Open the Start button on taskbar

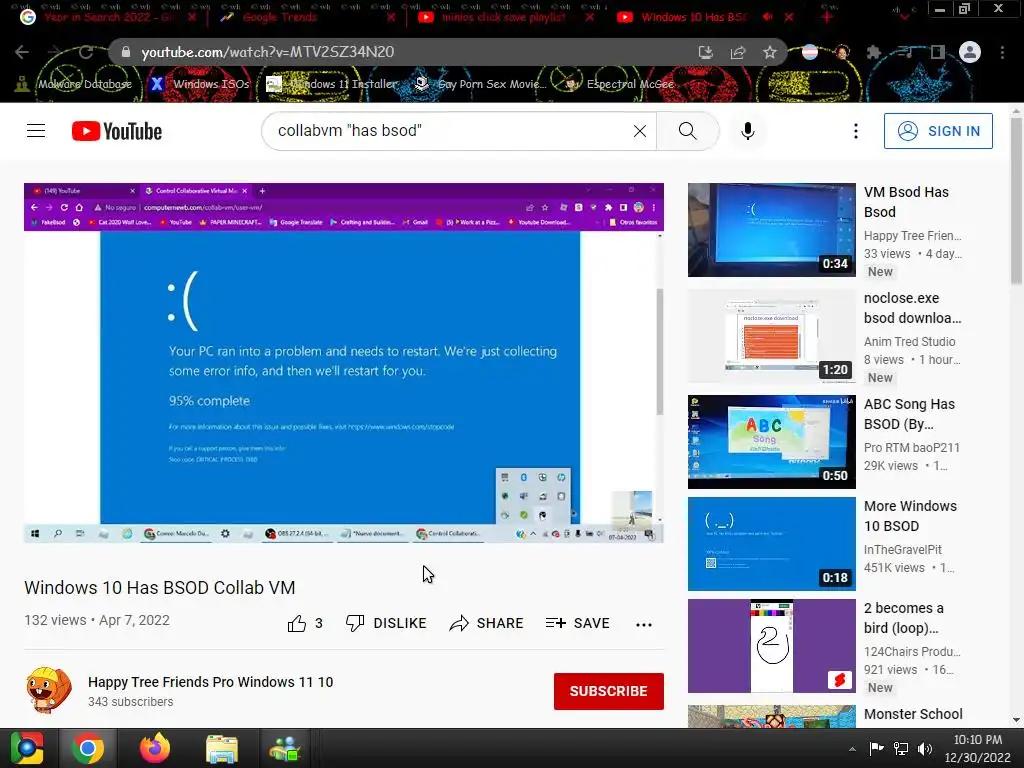coord(27,748)
